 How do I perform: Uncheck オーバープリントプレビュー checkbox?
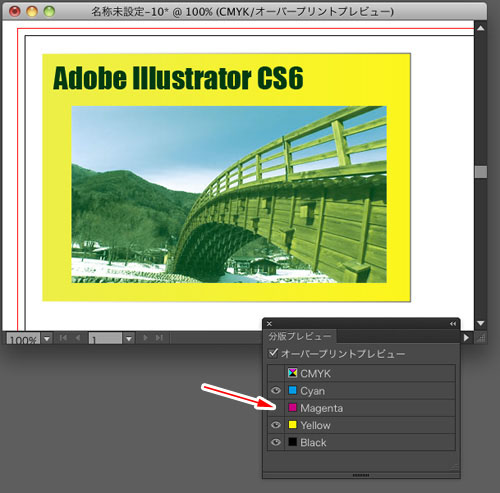(273, 353)
